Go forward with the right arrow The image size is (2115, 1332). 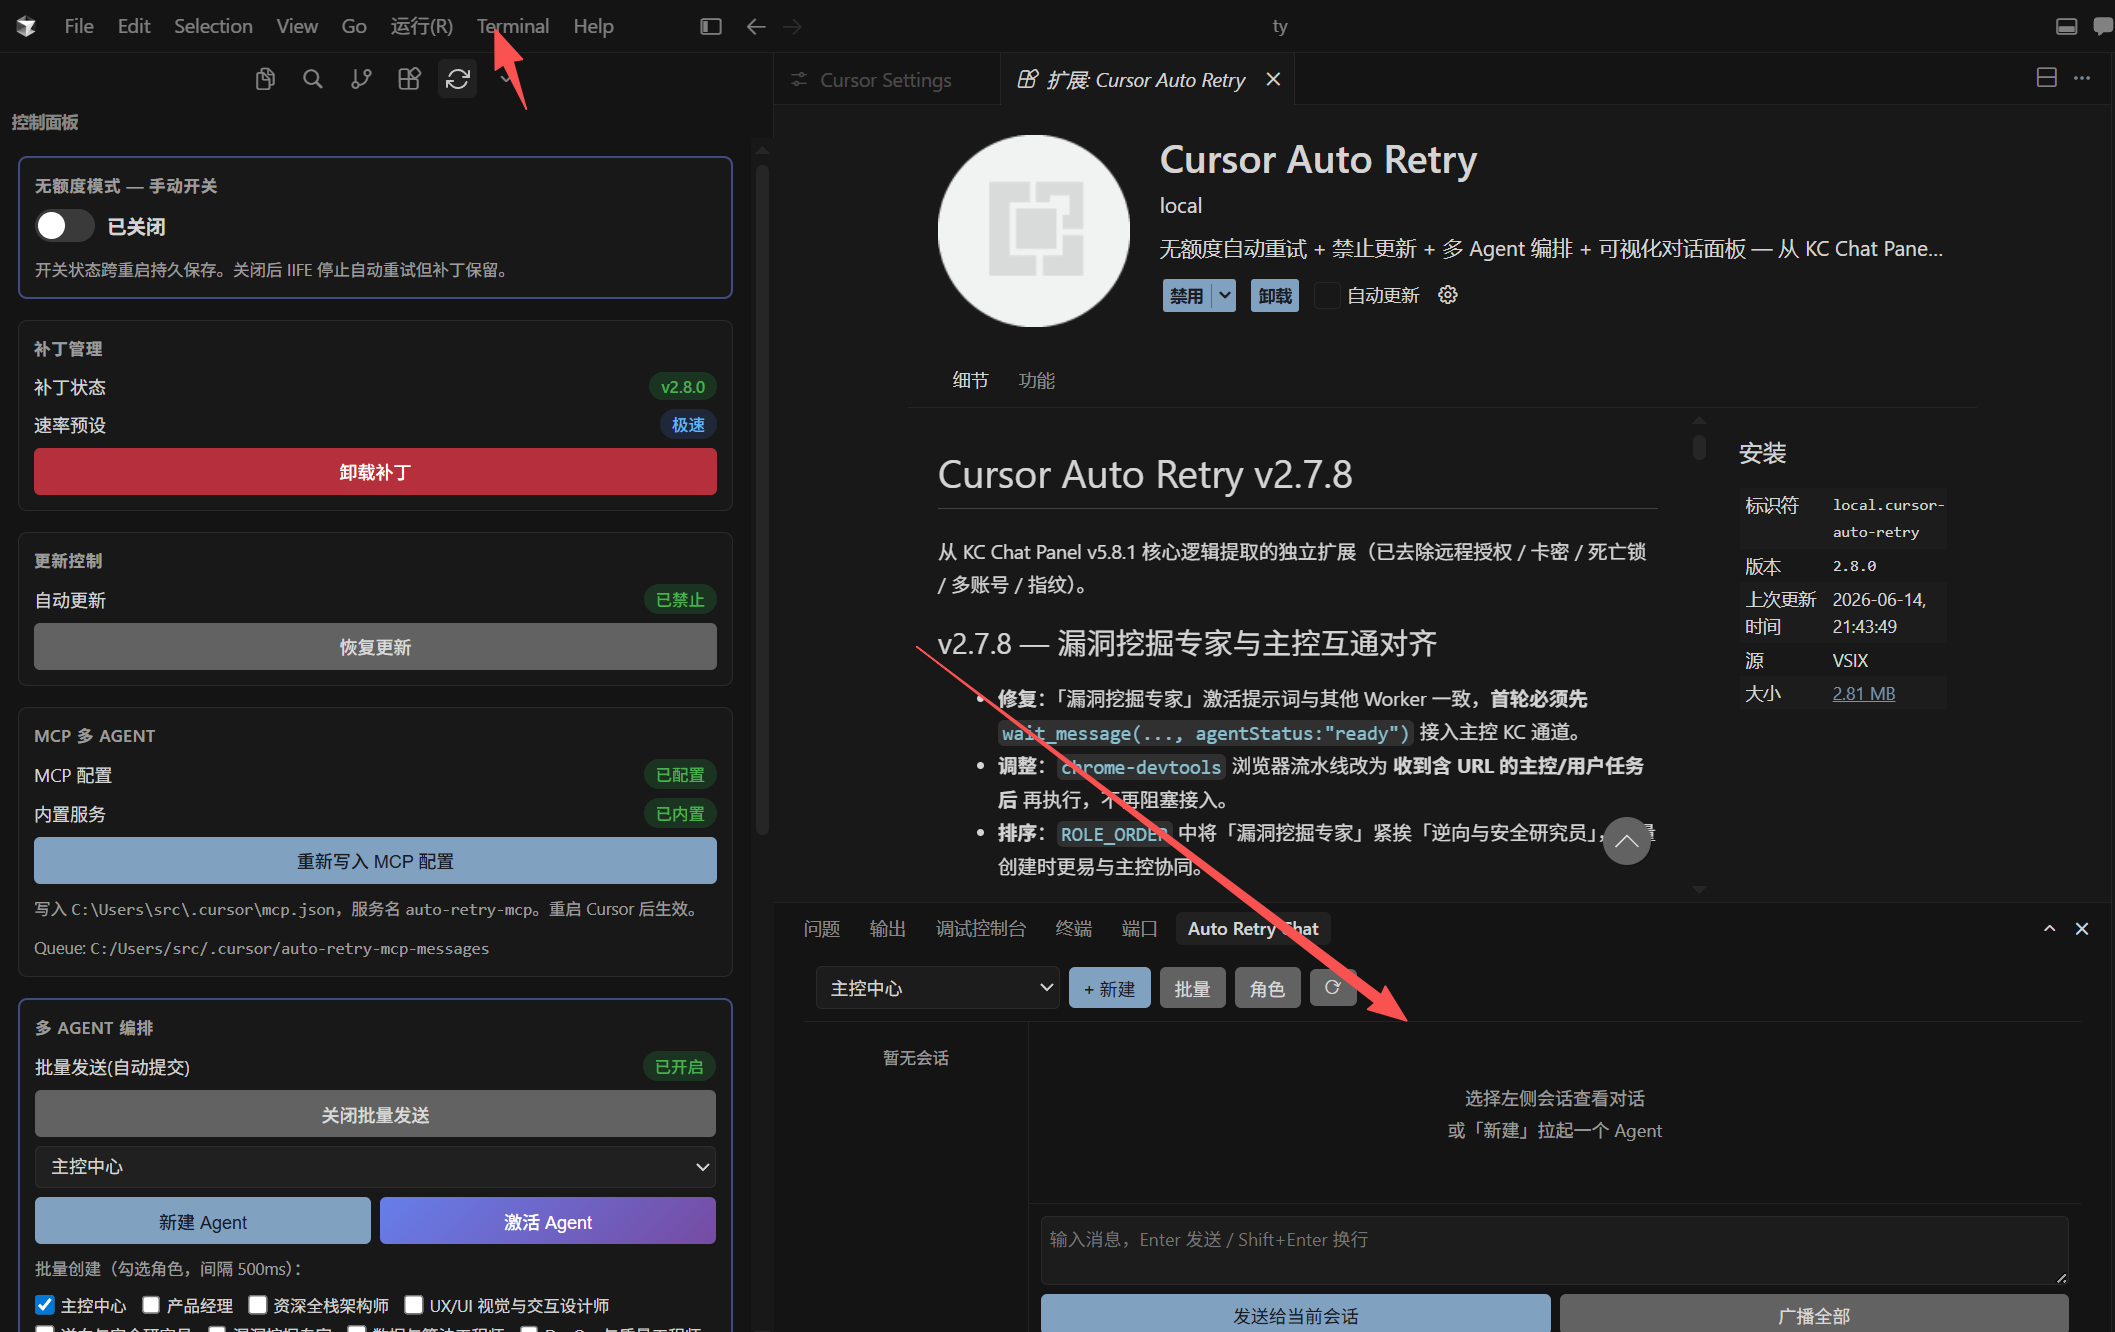(792, 26)
